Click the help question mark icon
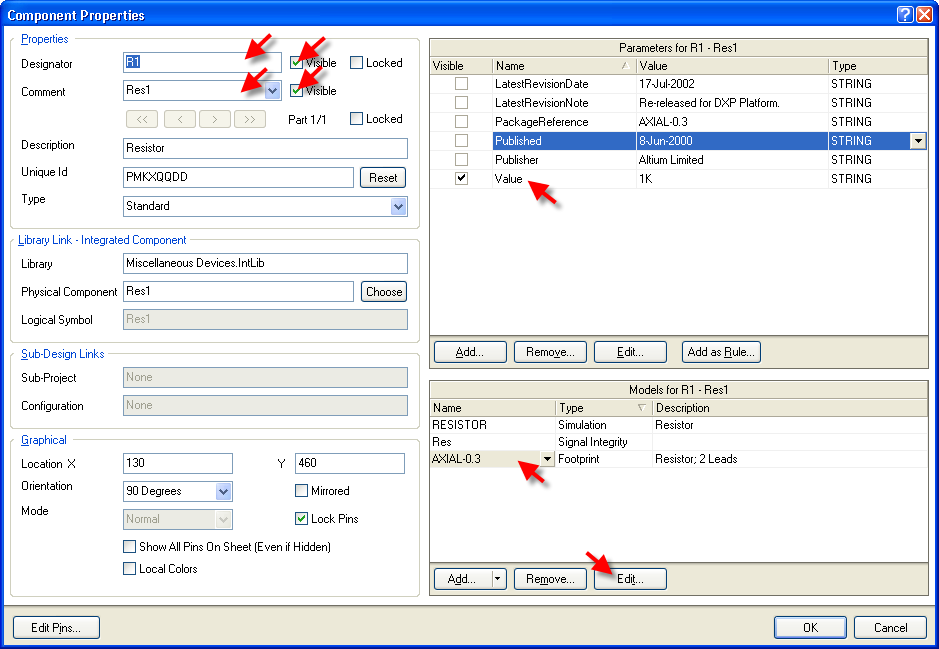Screen dimensions: 939x649 click(x=904, y=15)
